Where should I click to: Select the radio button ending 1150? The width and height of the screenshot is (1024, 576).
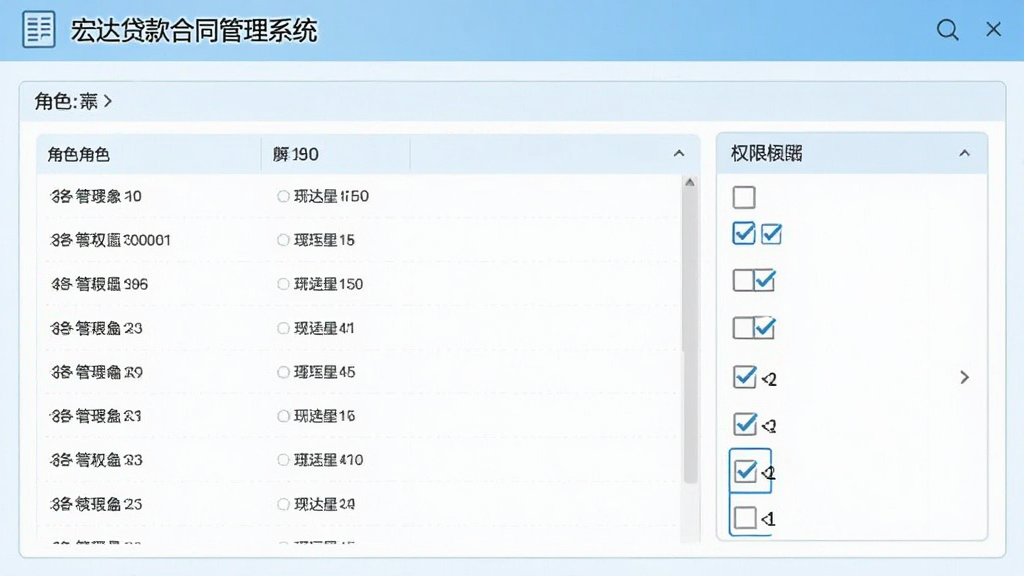(283, 196)
